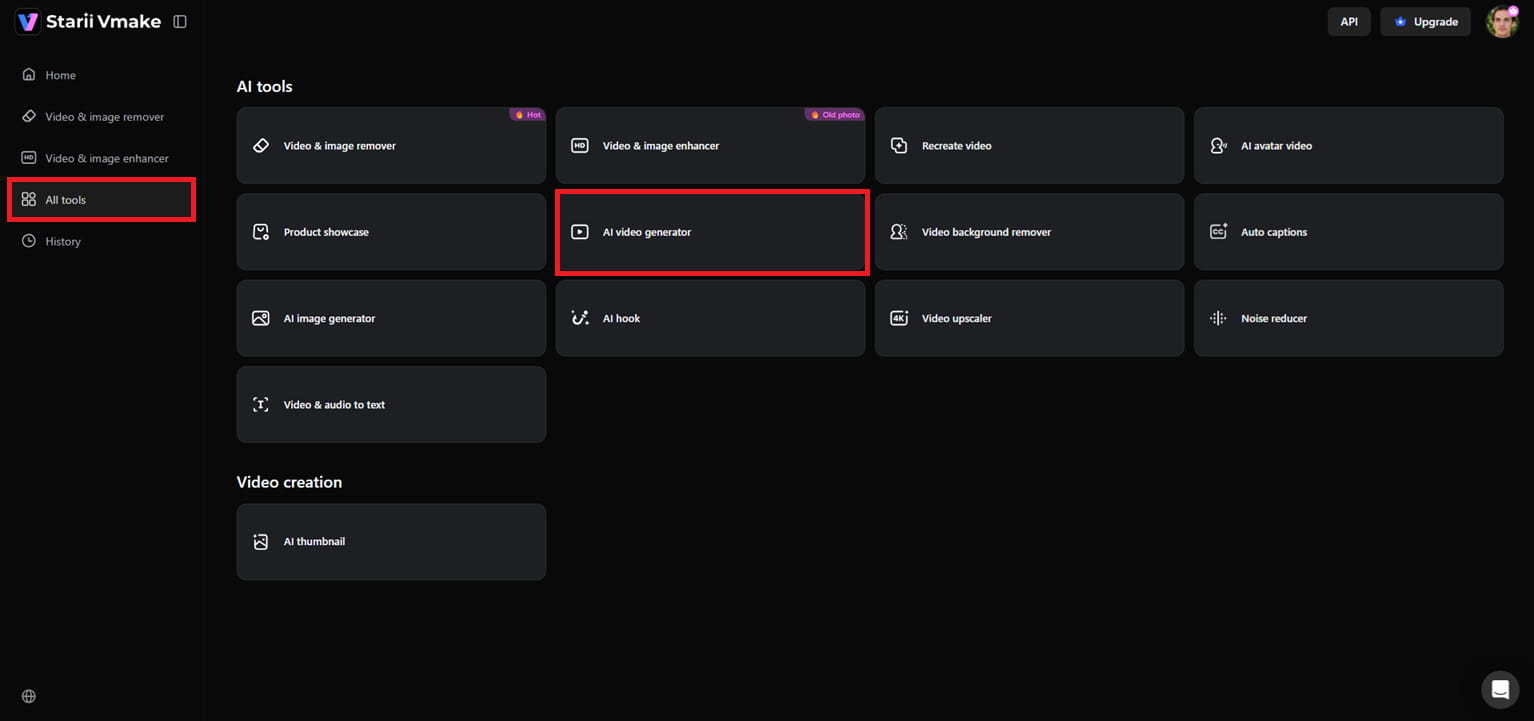Open the AI hook tool card
This screenshot has height=721, width=1534.
point(710,318)
